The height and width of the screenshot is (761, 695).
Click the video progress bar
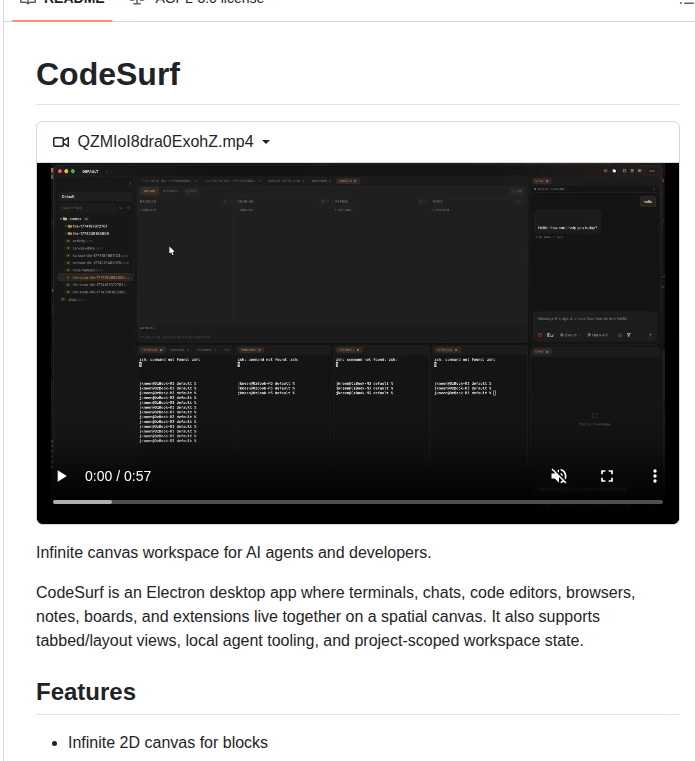pos(358,502)
